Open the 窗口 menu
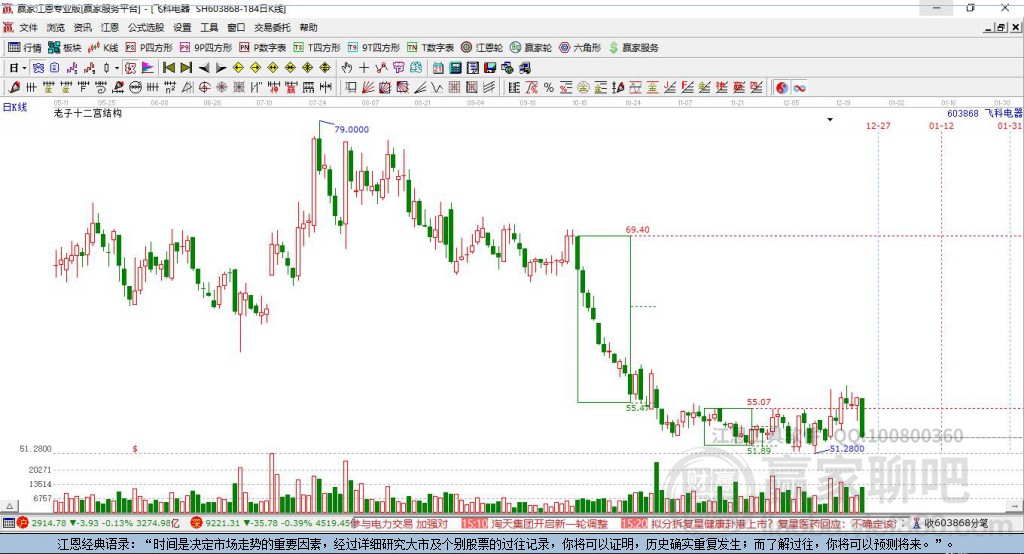The width and height of the screenshot is (1024, 554). (236, 27)
